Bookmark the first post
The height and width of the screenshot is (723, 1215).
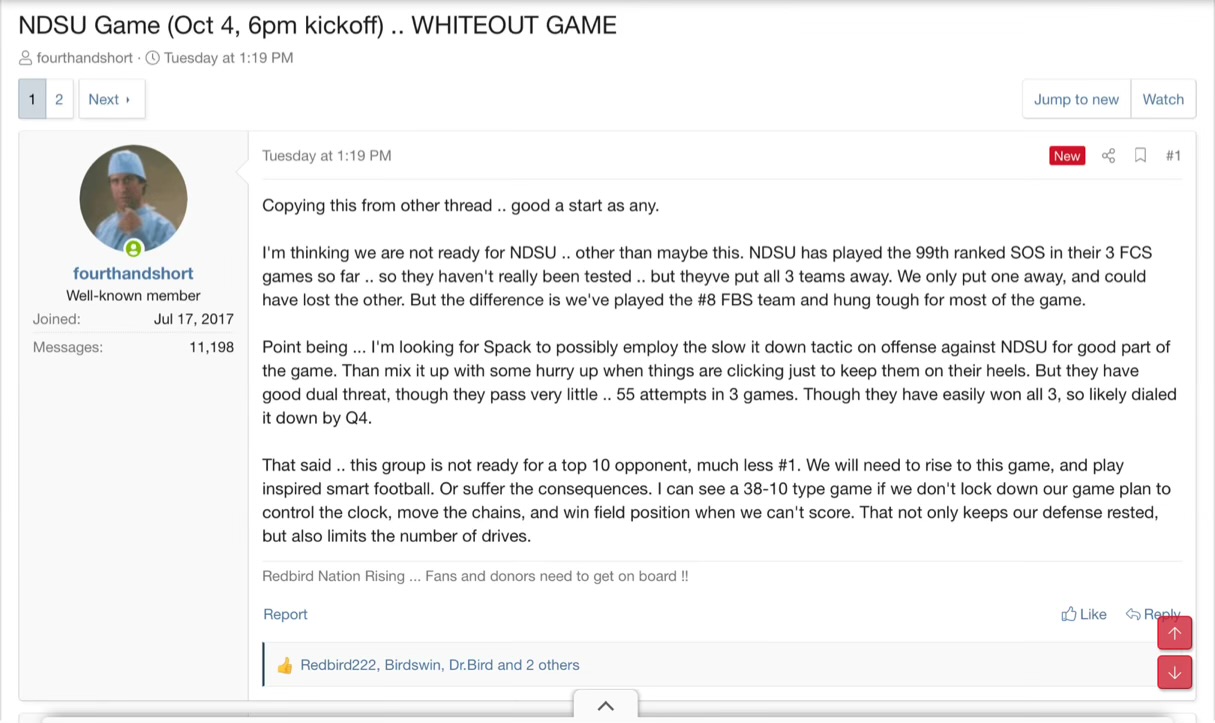(x=1140, y=156)
